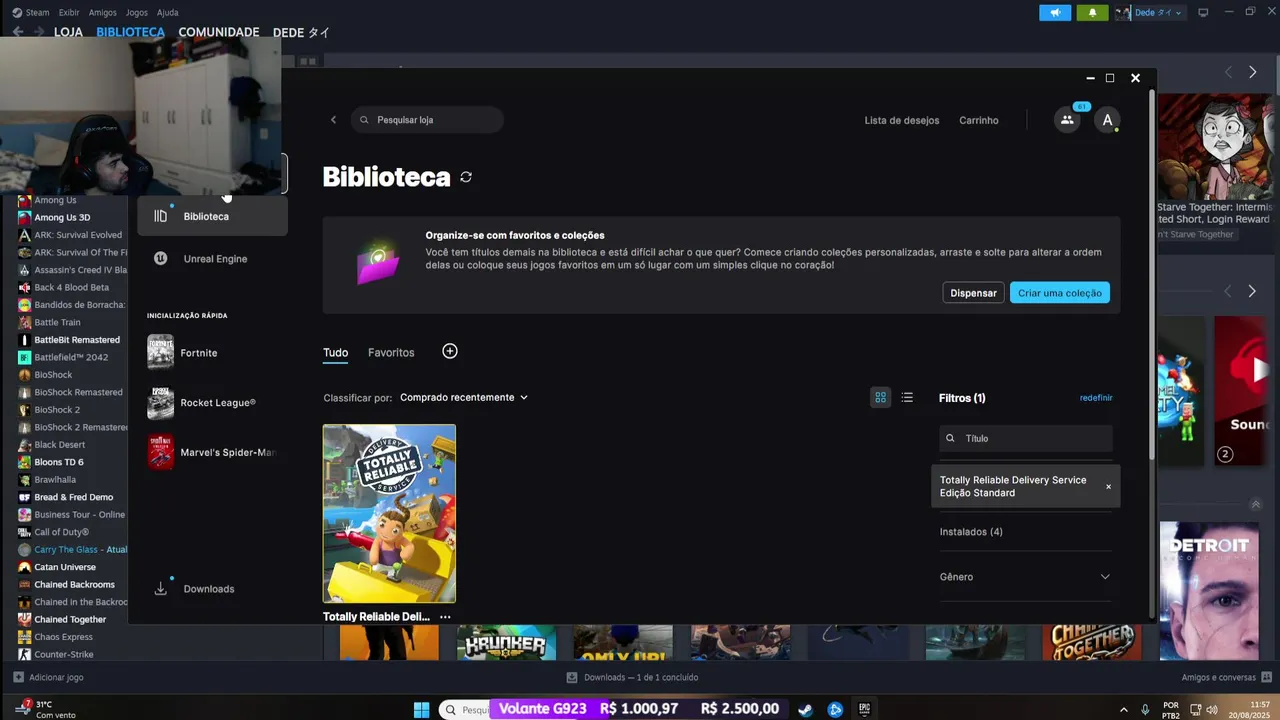
Task: Switch library to grid view
Action: click(x=880, y=398)
